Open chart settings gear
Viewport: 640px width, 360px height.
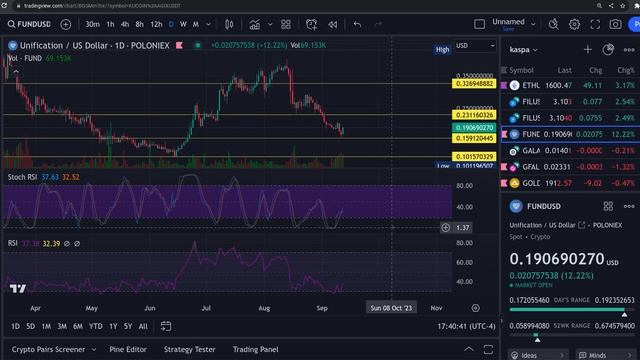(x=574, y=24)
